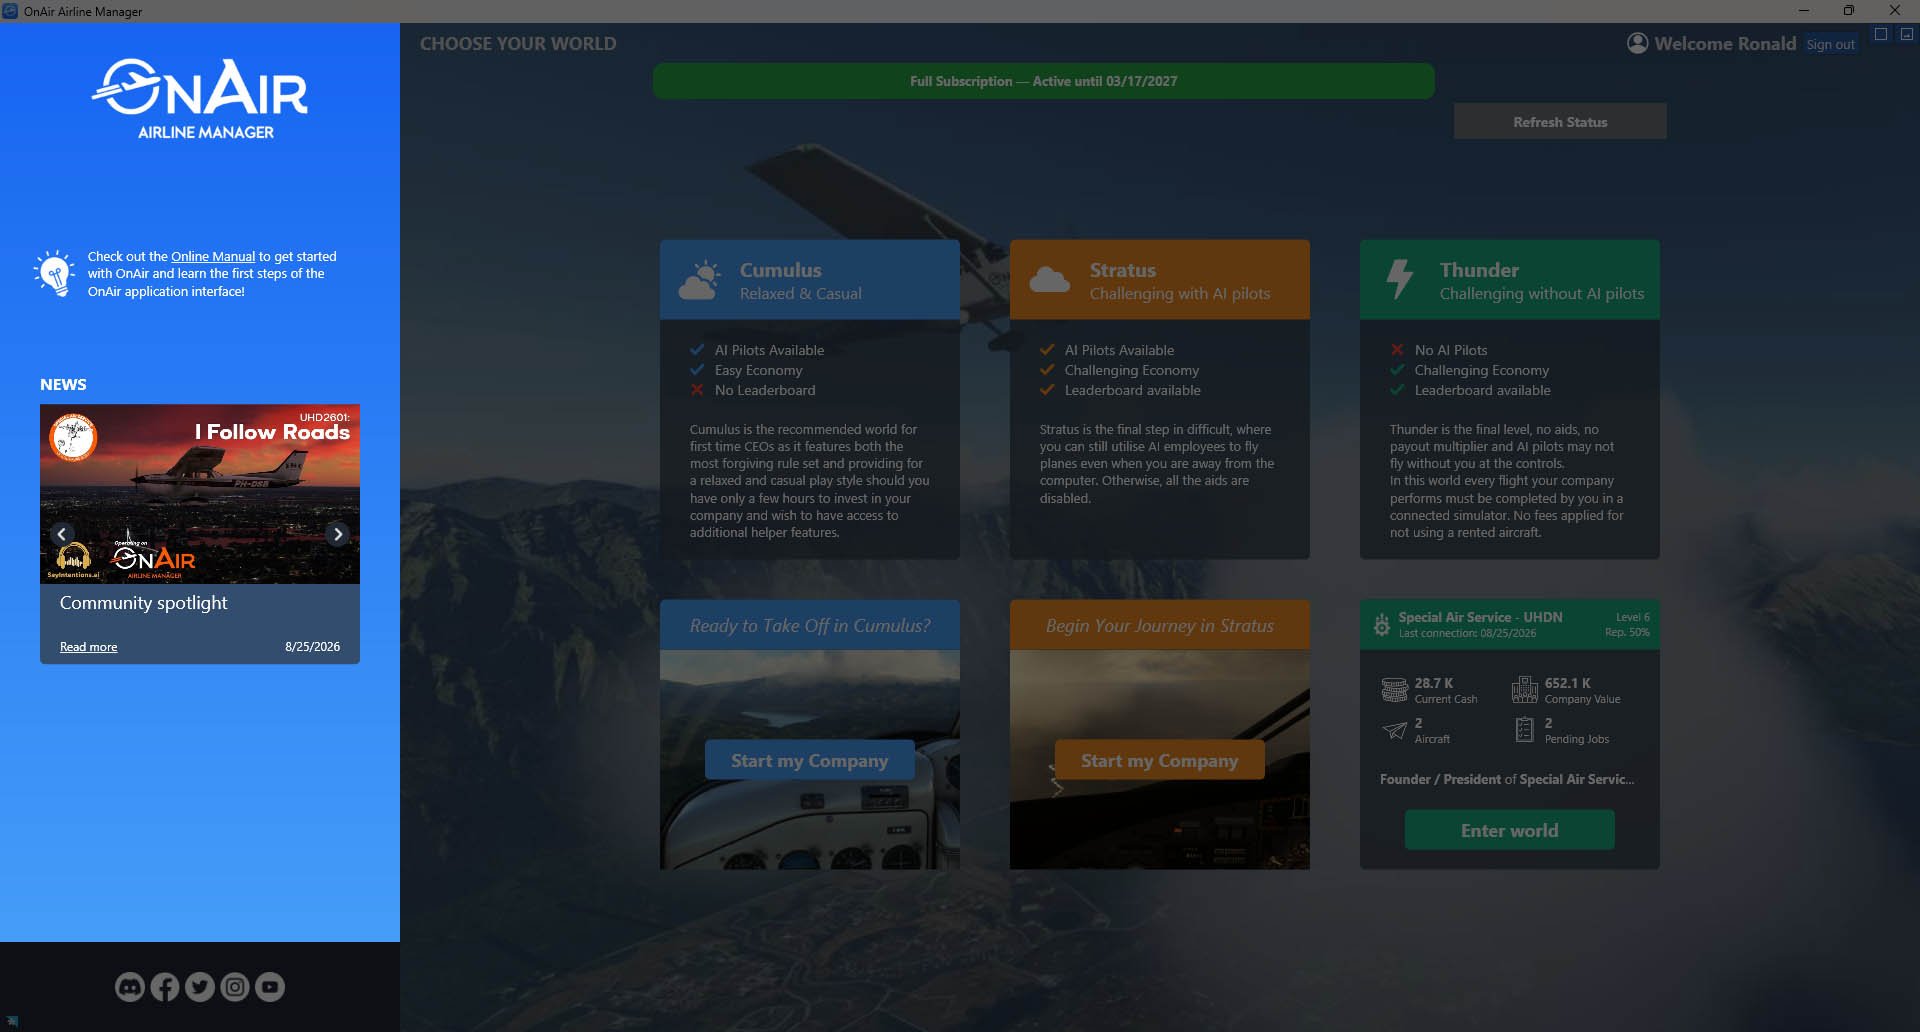Viewport: 1920px width, 1032px height.
Task: Show the next news item
Action: tap(338, 534)
